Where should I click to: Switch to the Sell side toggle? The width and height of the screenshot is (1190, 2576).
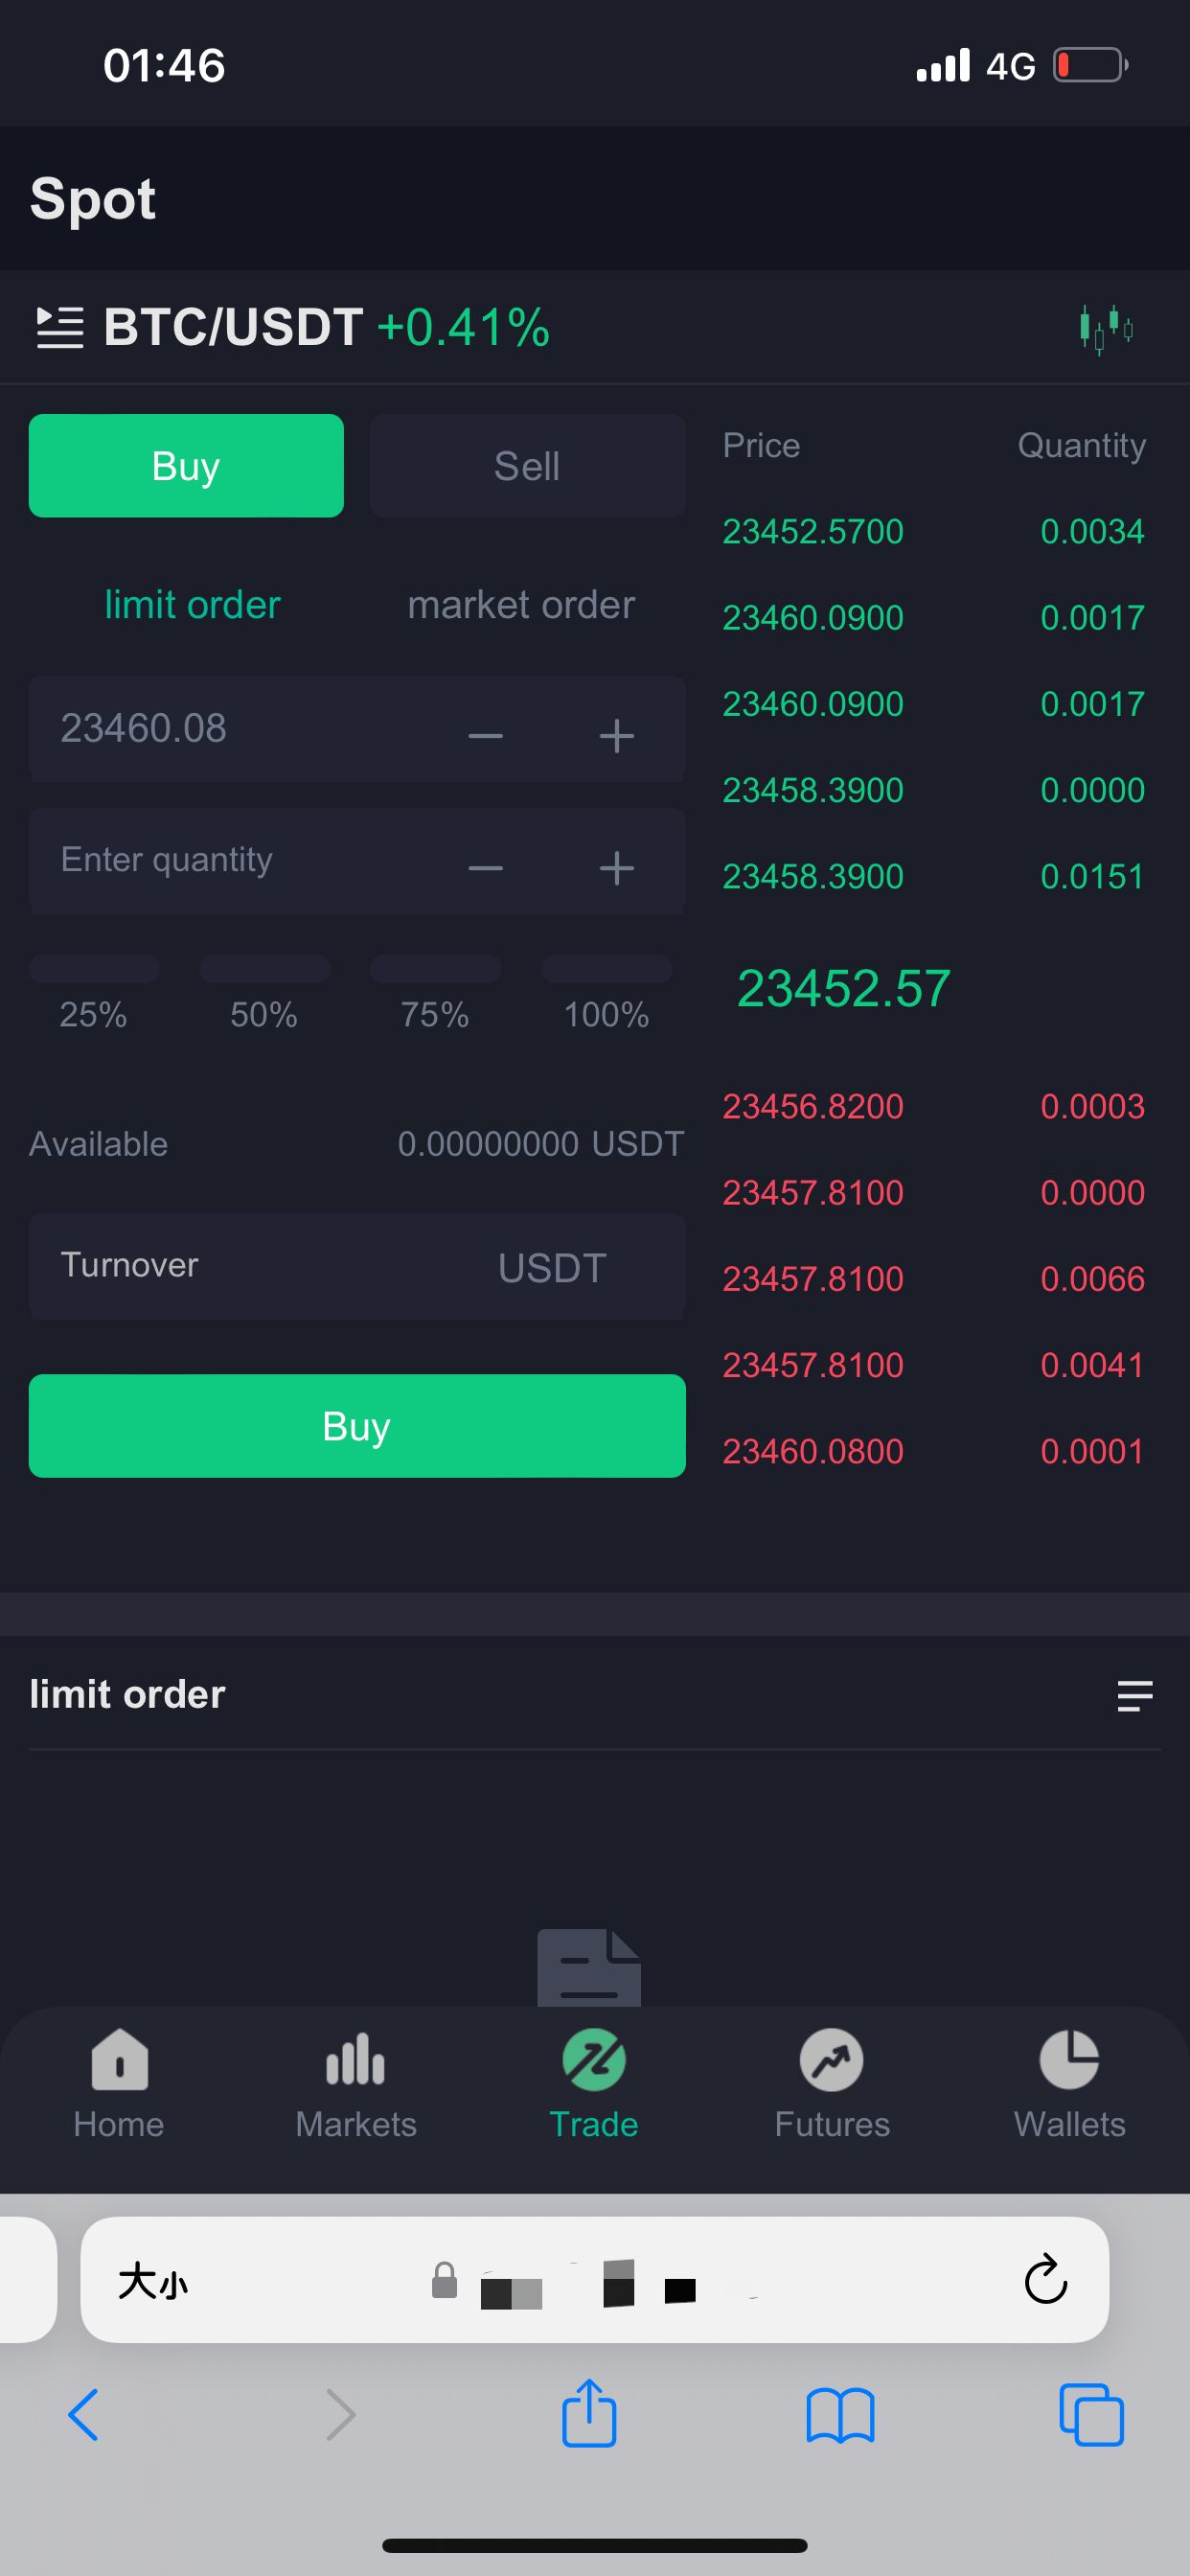(x=527, y=466)
